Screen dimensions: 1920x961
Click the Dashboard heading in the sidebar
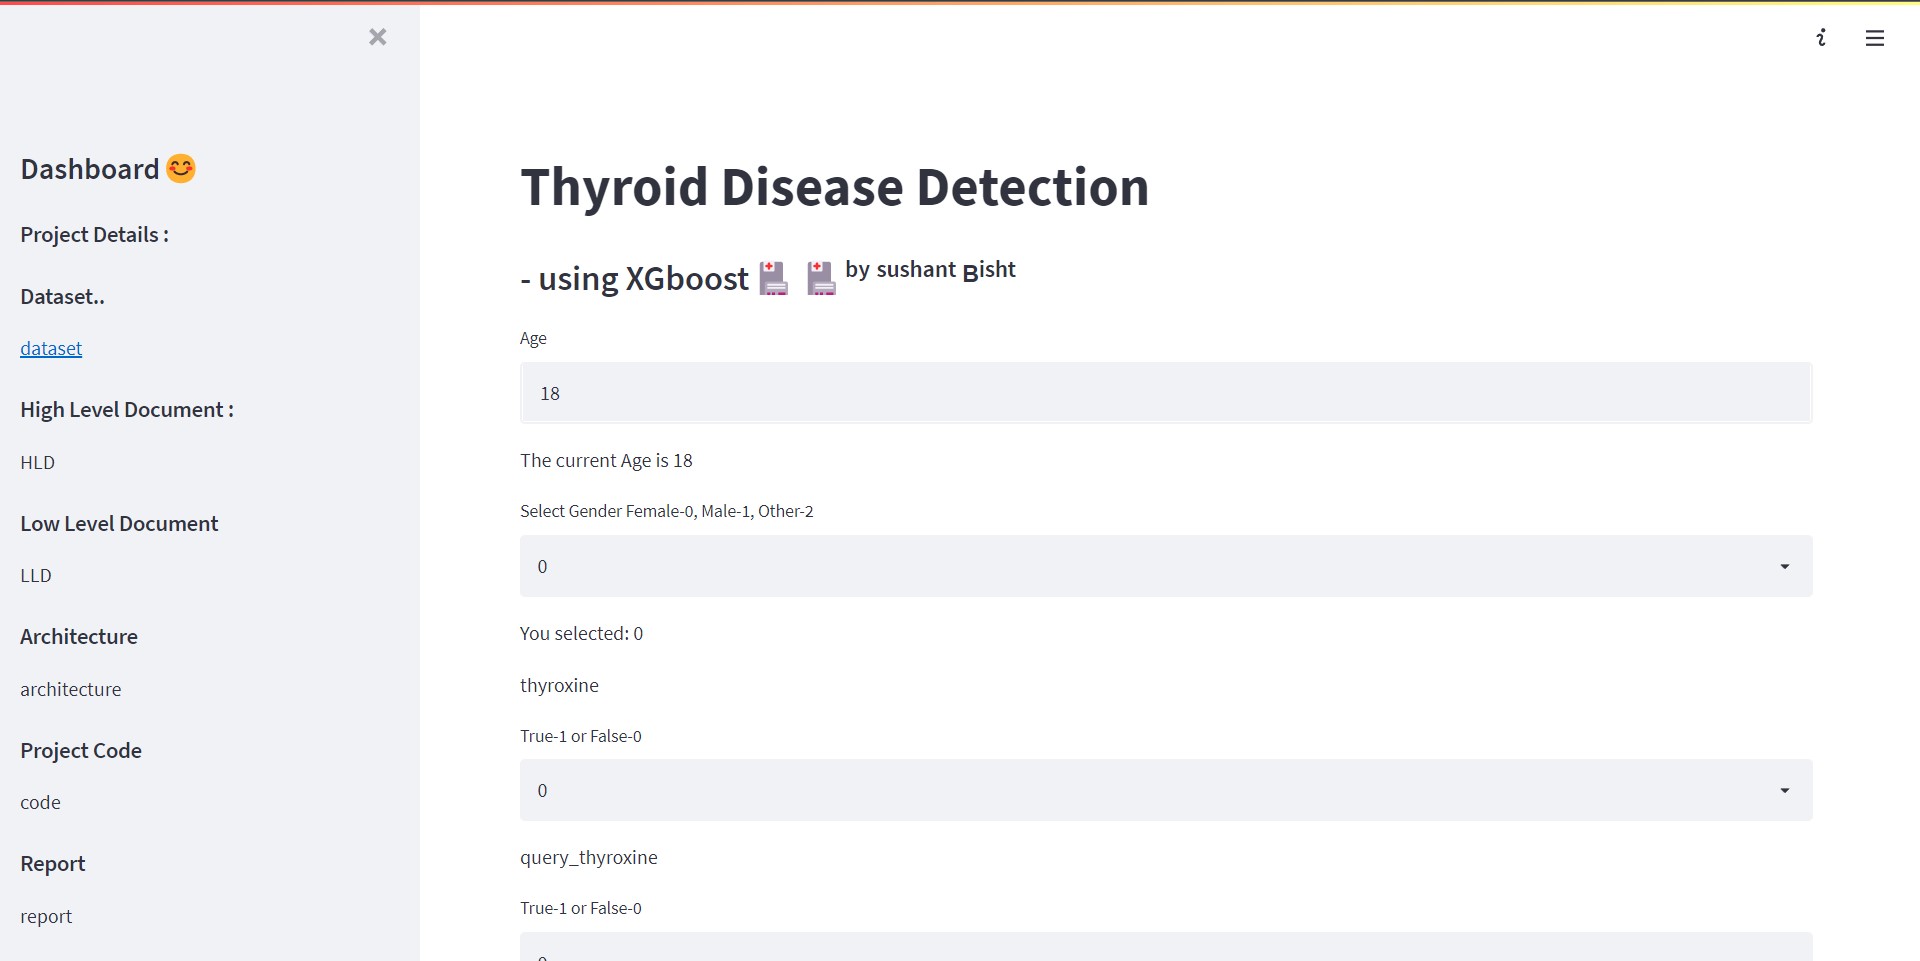[x=90, y=168]
